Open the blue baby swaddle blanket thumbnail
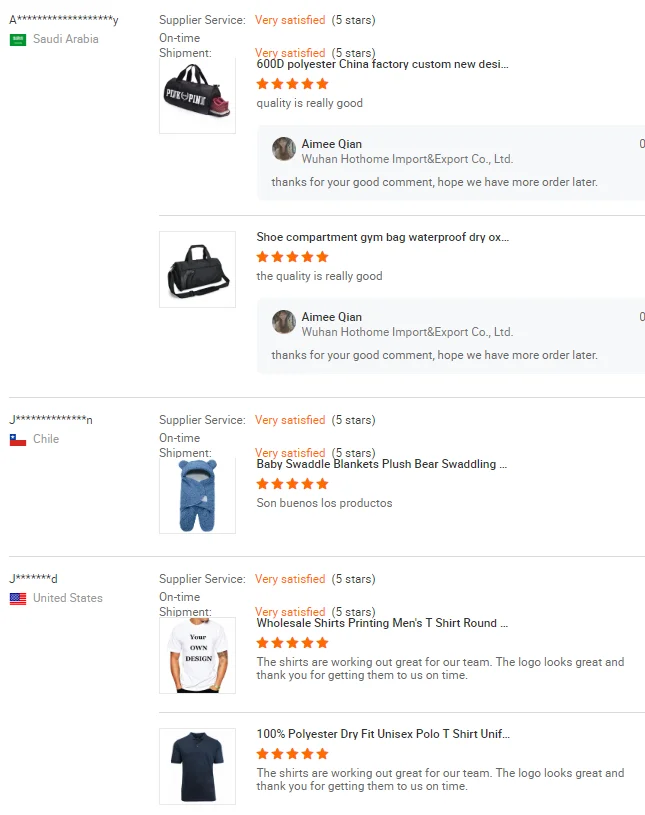This screenshot has height=815, width=645. 197,495
